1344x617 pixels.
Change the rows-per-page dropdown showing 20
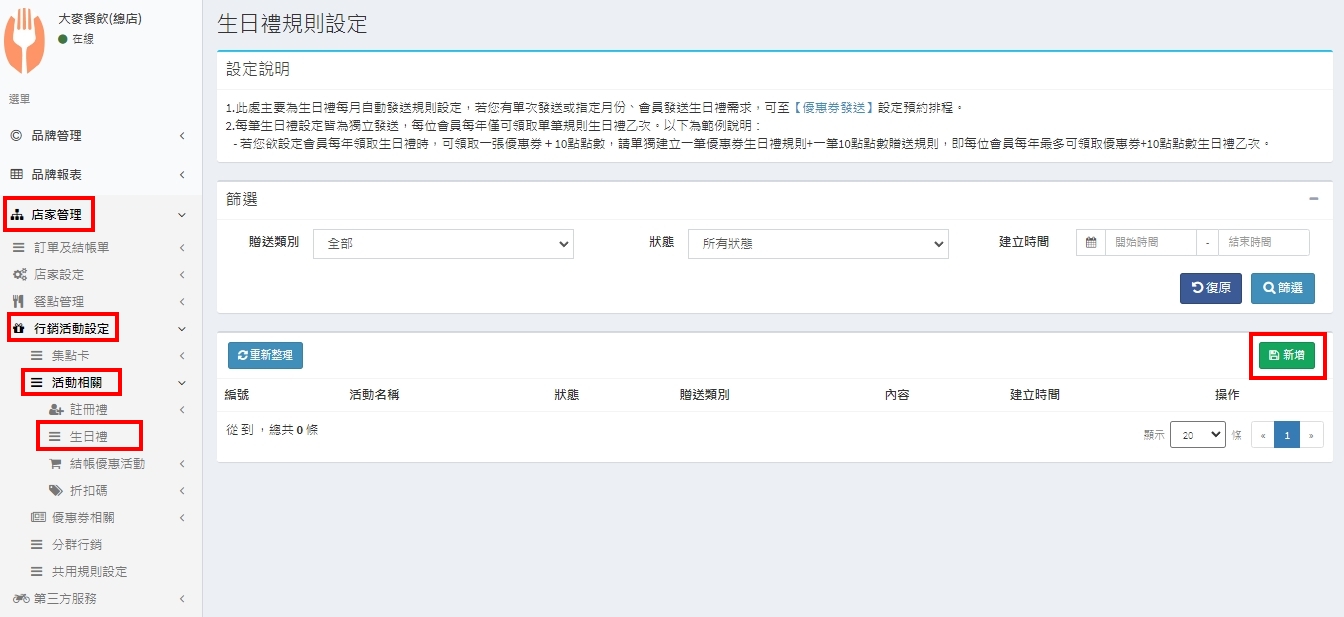(1197, 434)
